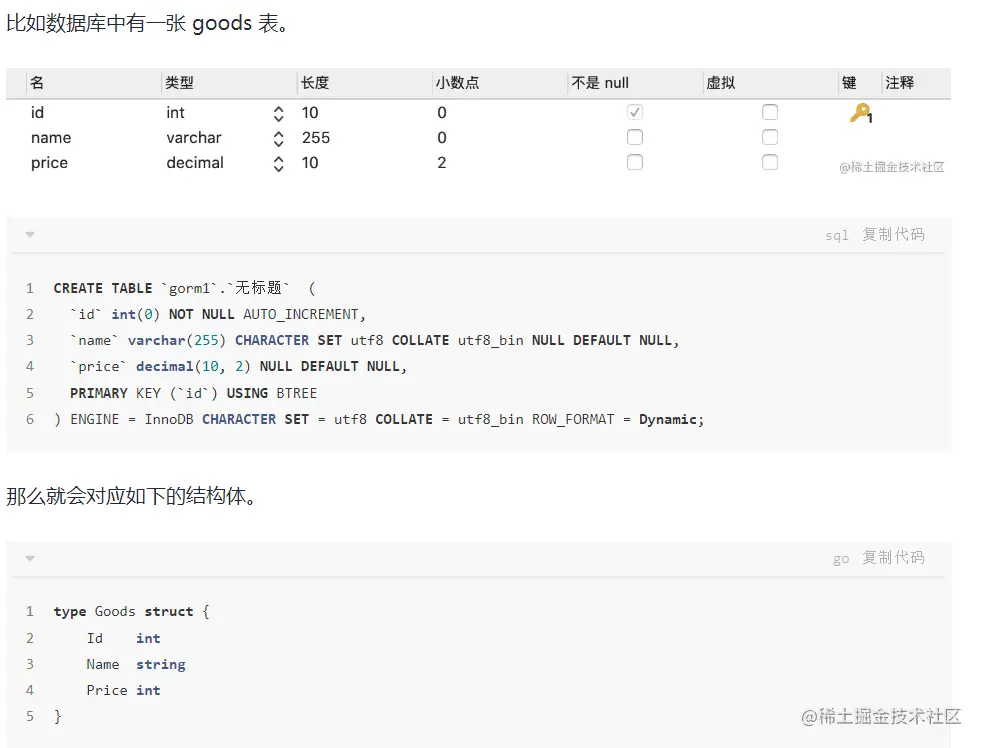Viewport: 983px width, 748px height.
Task: Click the decimal places value 2
Action: coord(442,163)
